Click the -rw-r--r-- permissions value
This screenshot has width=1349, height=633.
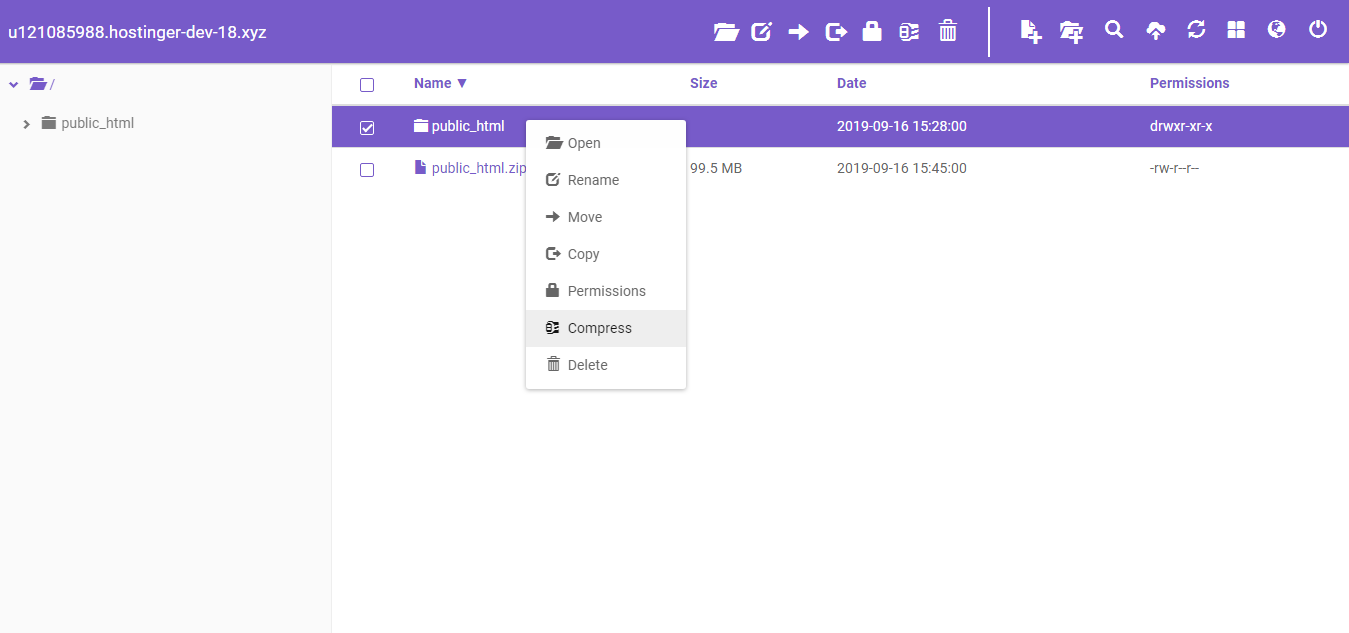1174,168
